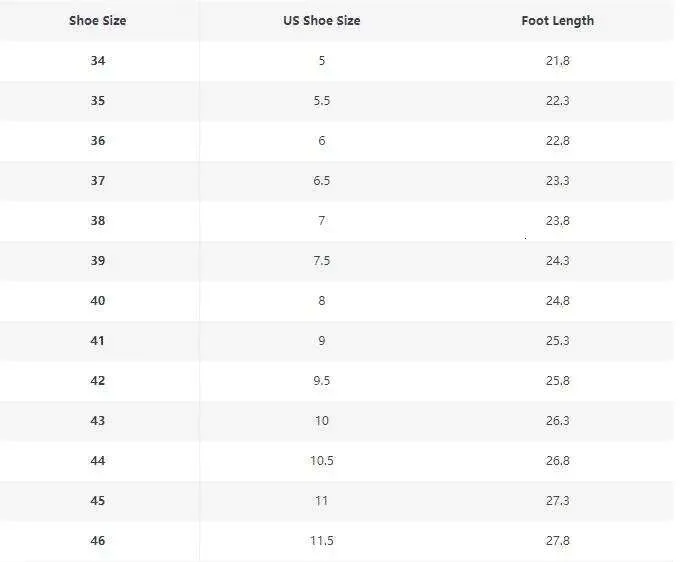Click the Shoe Size column header
This screenshot has height=562, width=680.
(x=98, y=20)
